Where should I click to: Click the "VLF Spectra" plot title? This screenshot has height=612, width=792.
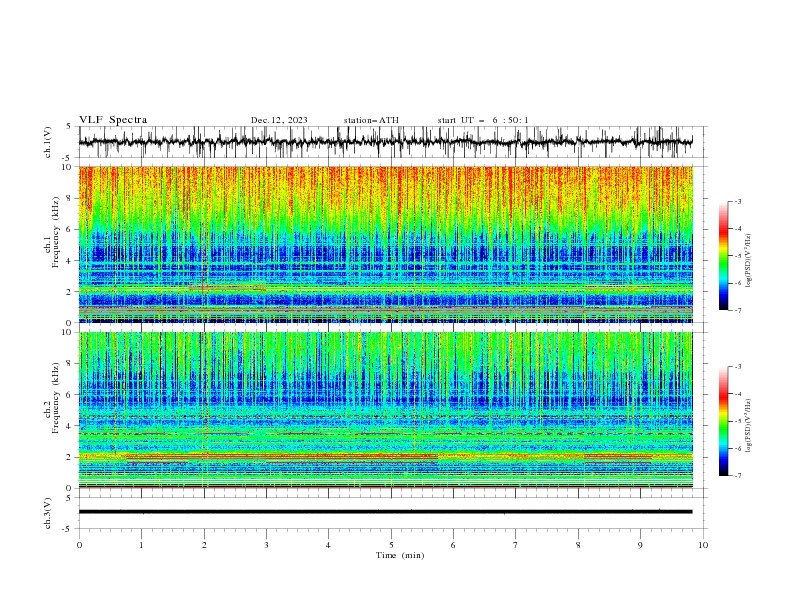pos(113,120)
